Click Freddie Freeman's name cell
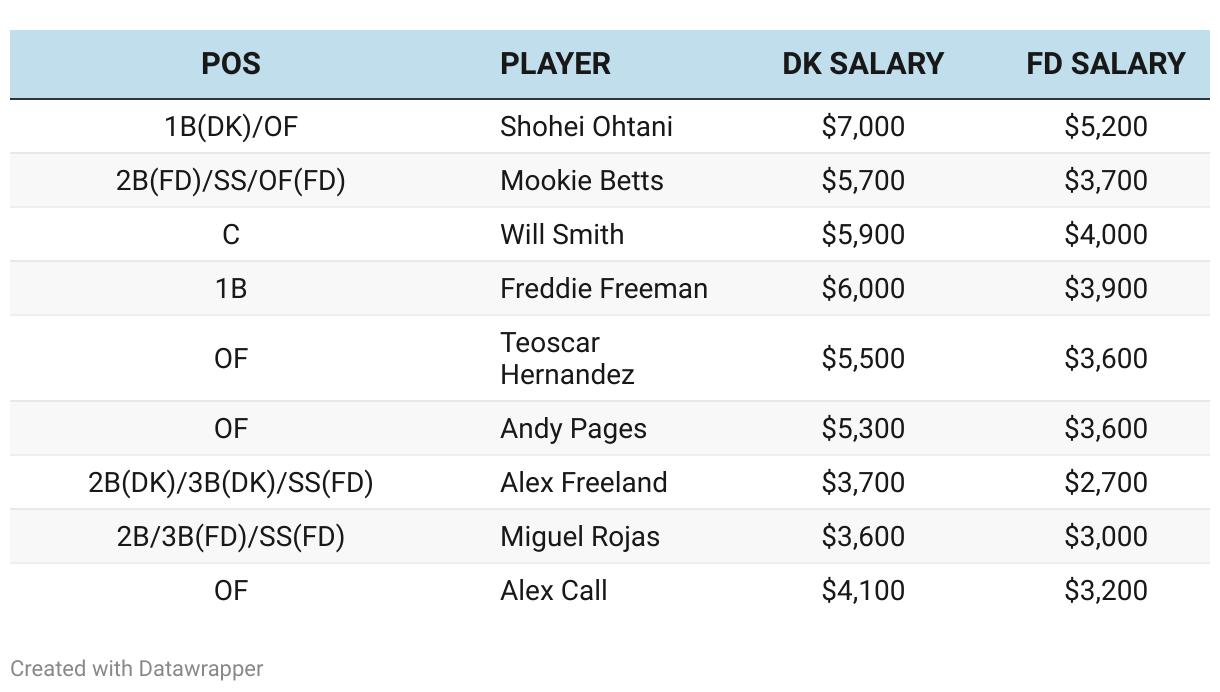1220x692 pixels. (x=604, y=289)
